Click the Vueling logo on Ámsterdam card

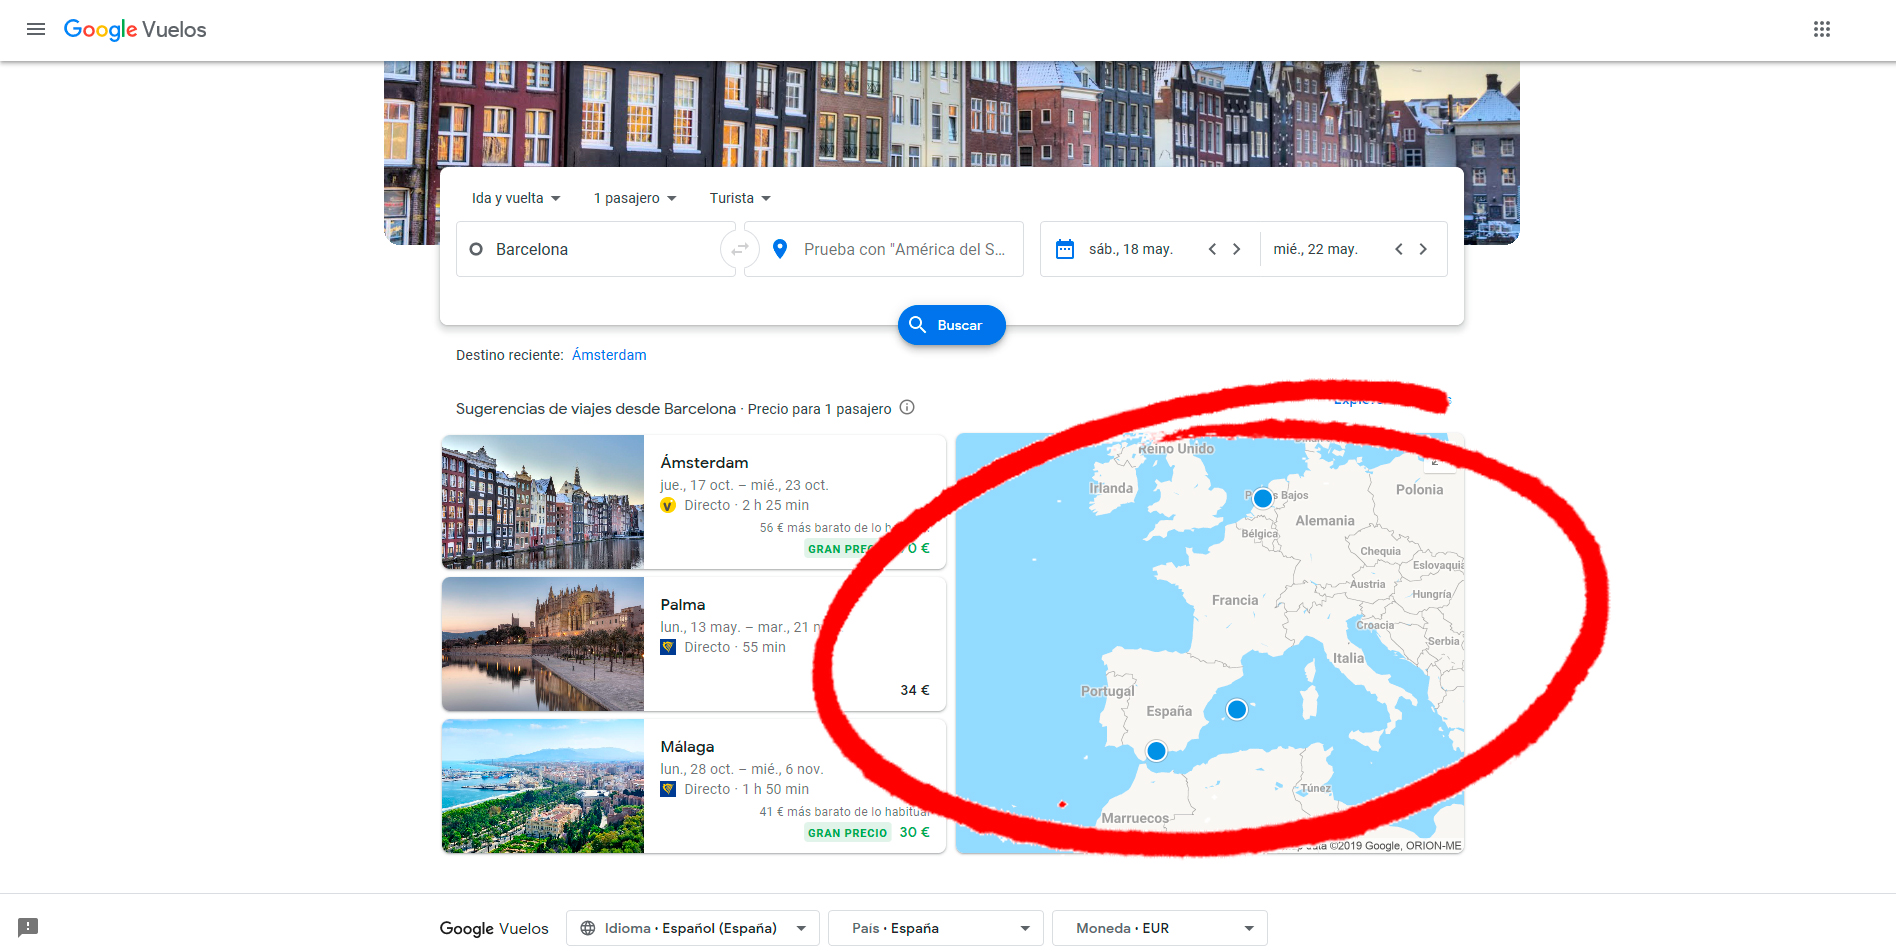(x=668, y=505)
